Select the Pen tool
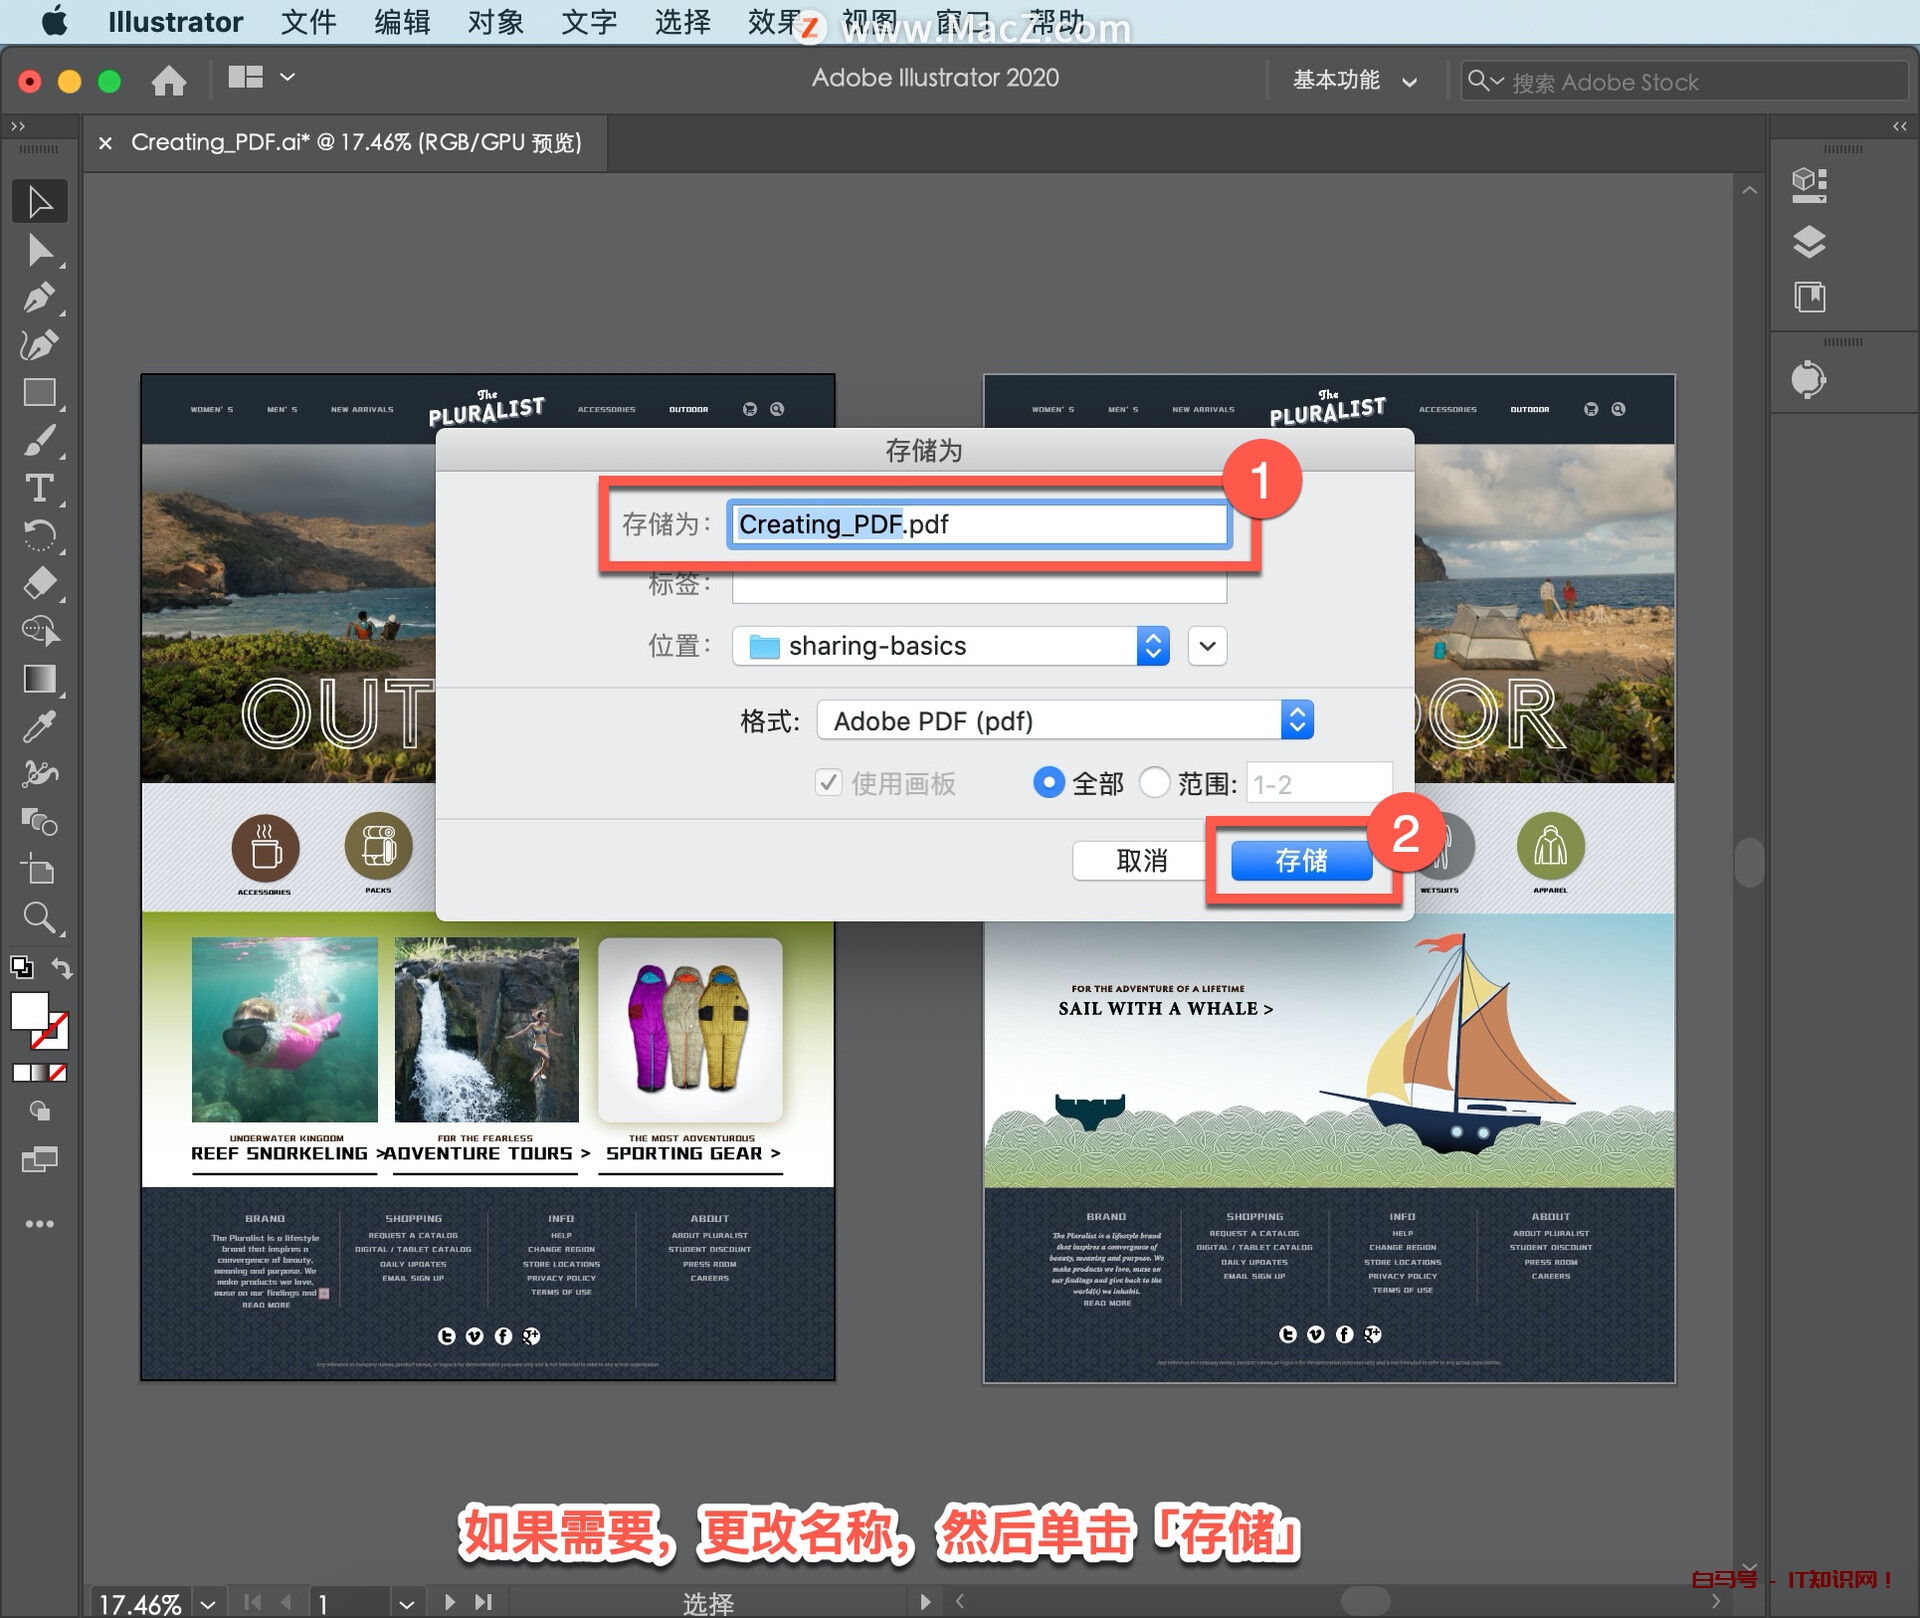1920x1618 pixels. (40, 297)
